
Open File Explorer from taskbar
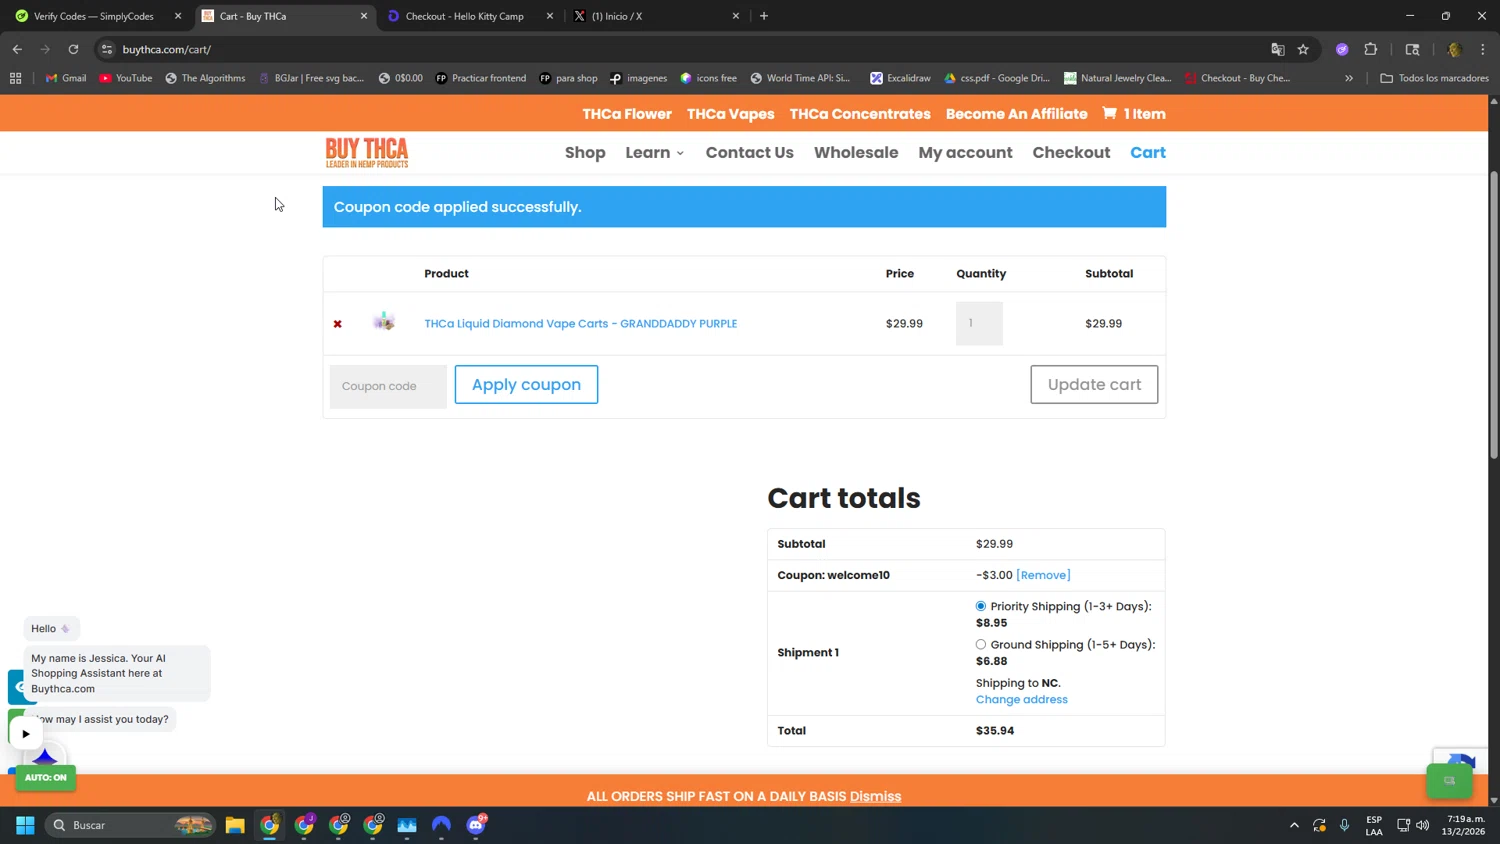click(x=235, y=825)
